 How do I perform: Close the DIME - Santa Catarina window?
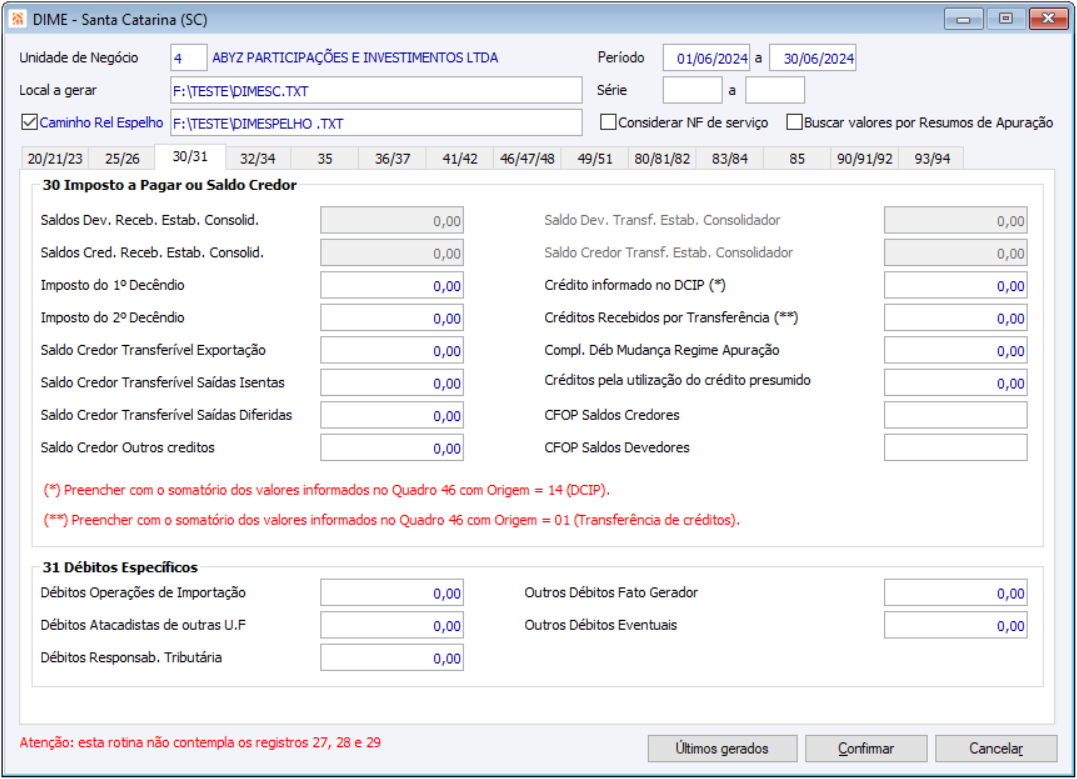(1048, 19)
